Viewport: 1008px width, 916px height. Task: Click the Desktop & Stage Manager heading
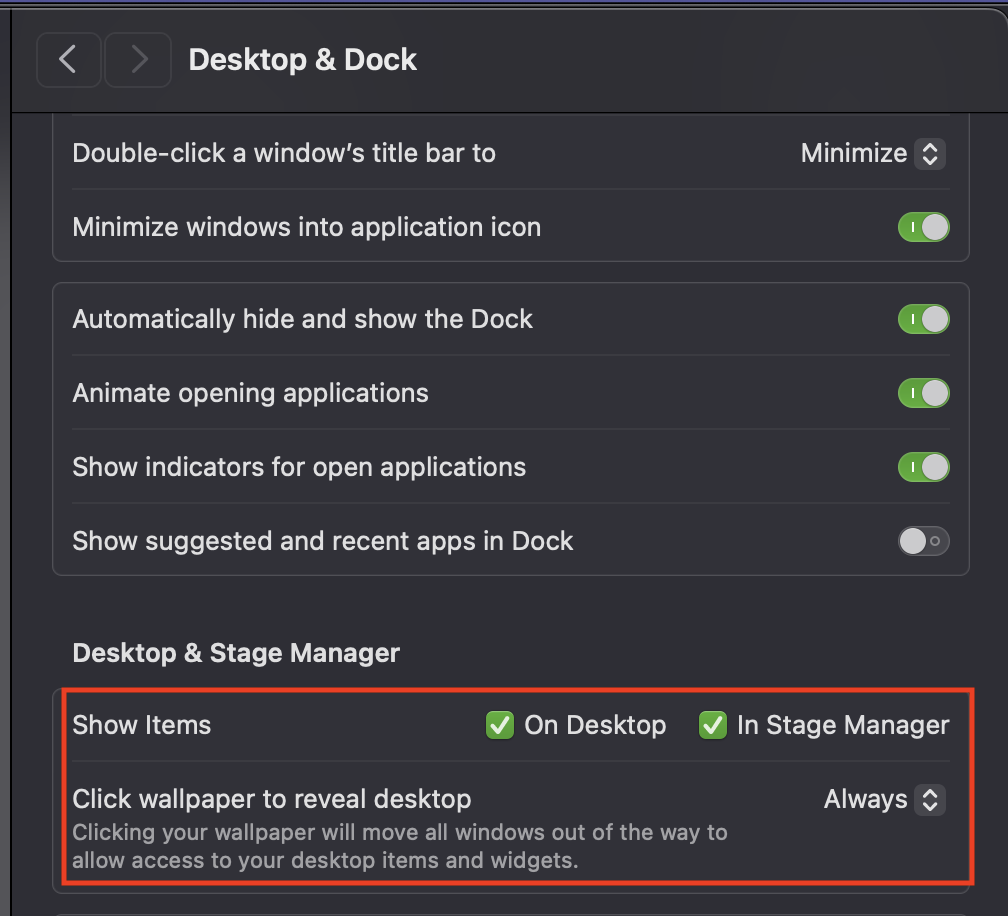coord(236,653)
